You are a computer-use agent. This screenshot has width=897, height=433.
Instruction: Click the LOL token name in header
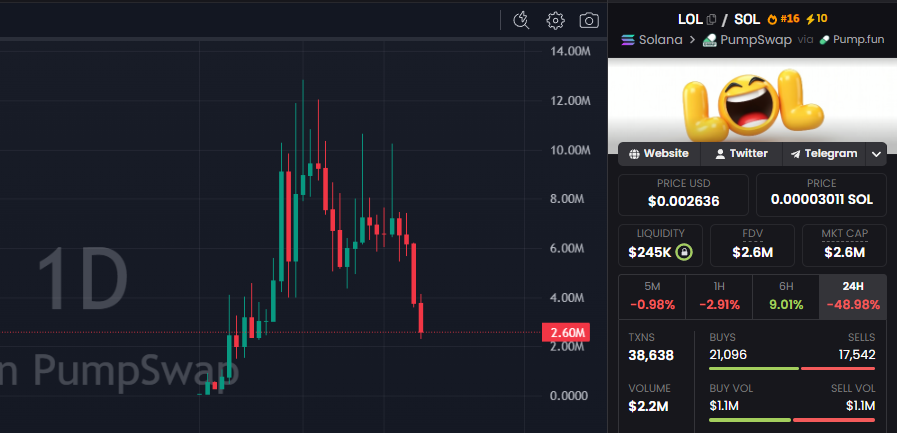pyautogui.click(x=690, y=19)
